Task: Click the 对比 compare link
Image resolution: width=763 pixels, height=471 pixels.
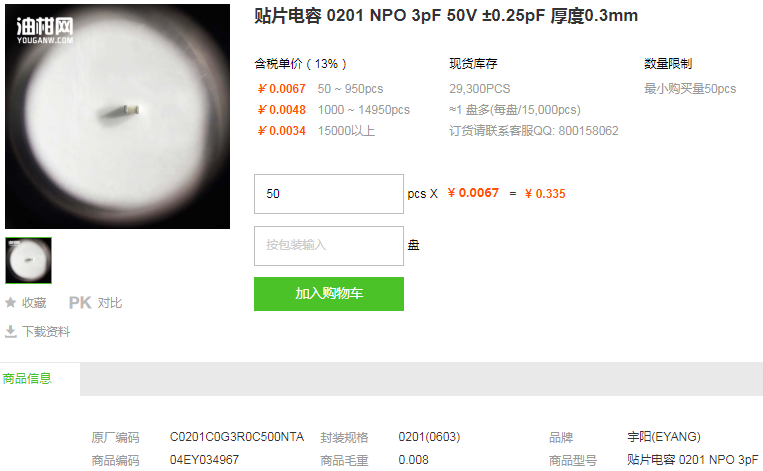Action: pyautogui.click(x=109, y=303)
